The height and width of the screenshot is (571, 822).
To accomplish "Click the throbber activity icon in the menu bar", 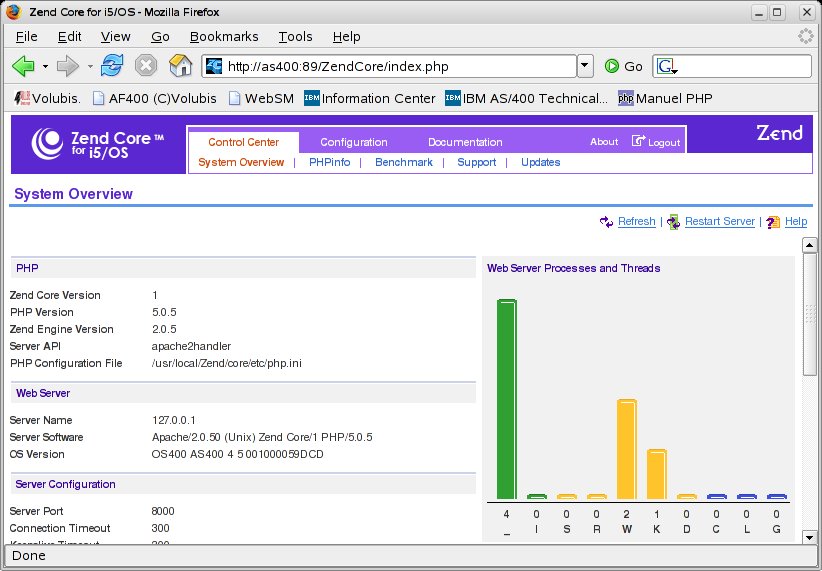I will tap(806, 36).
